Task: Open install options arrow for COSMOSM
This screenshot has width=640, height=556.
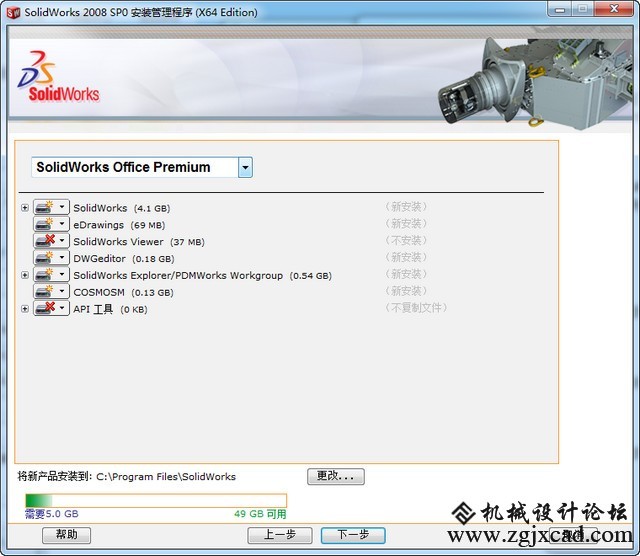Action: (x=62, y=291)
